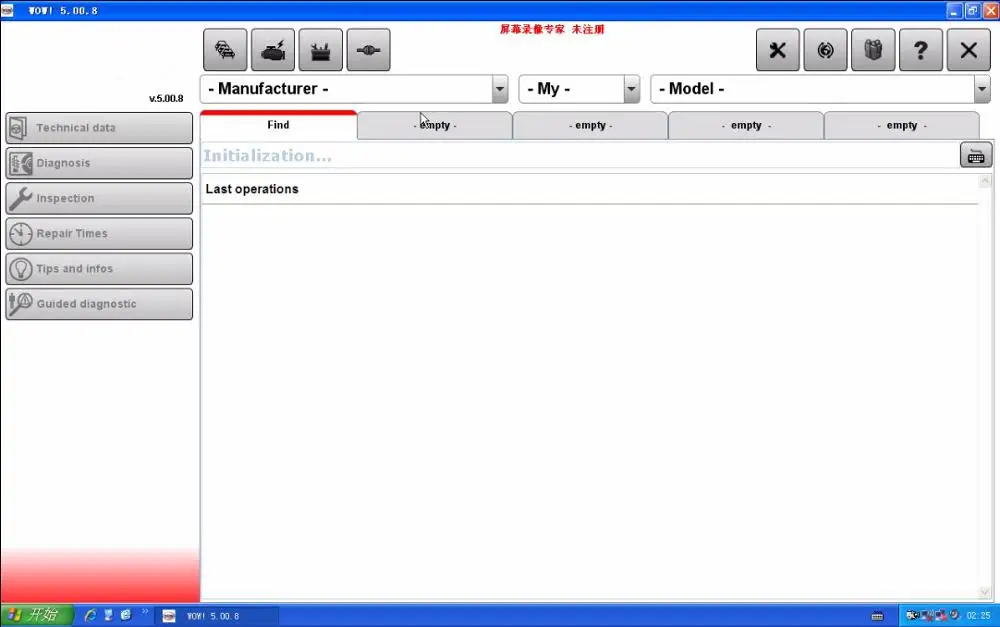Click the Initialization search input field
The width and height of the screenshot is (1000, 627).
(x=579, y=156)
